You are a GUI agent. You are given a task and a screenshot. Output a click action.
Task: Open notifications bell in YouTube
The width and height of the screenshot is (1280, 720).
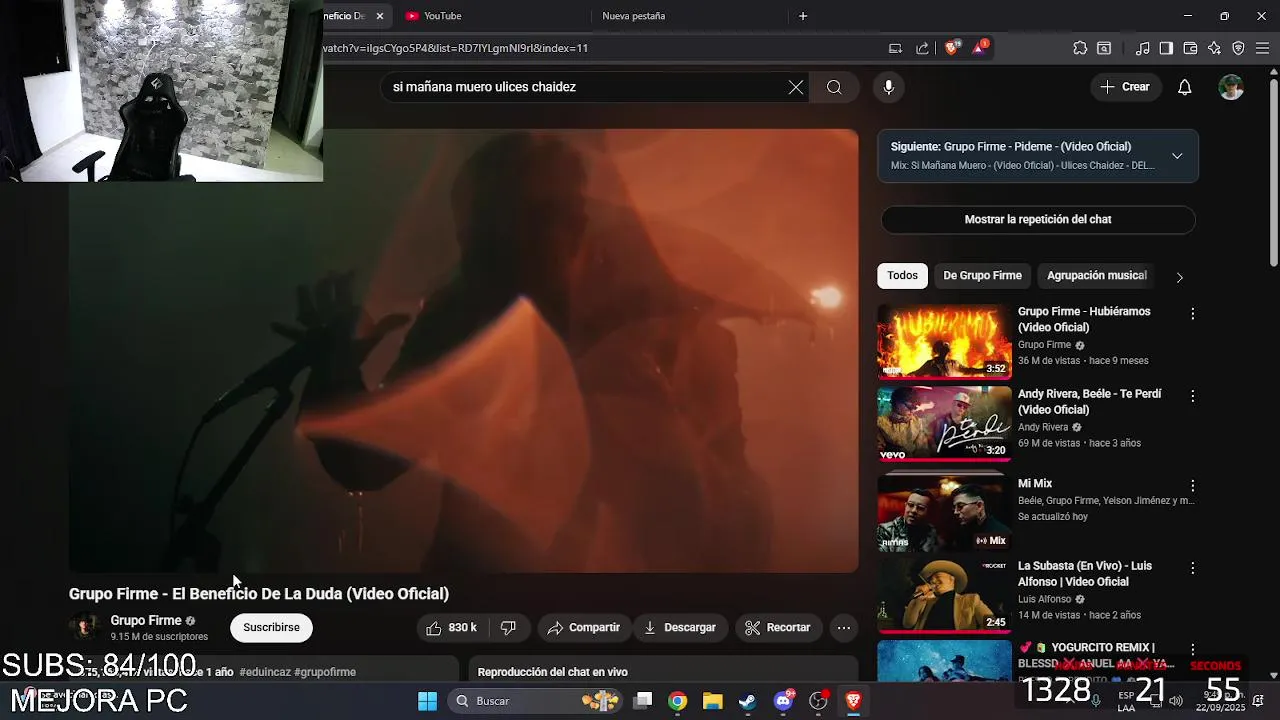click(x=1184, y=87)
